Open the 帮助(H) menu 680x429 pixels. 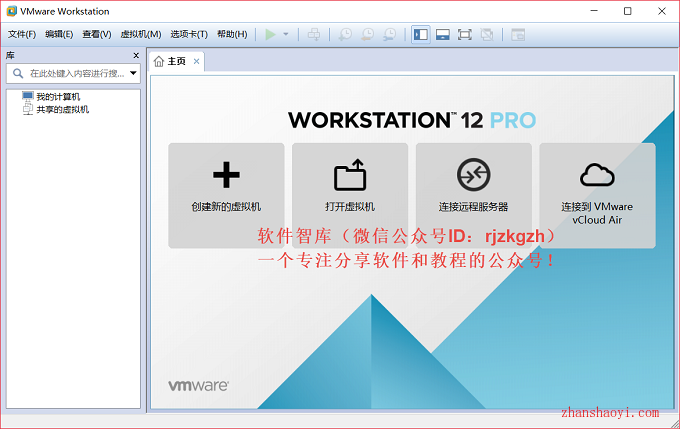pyautogui.click(x=232, y=34)
